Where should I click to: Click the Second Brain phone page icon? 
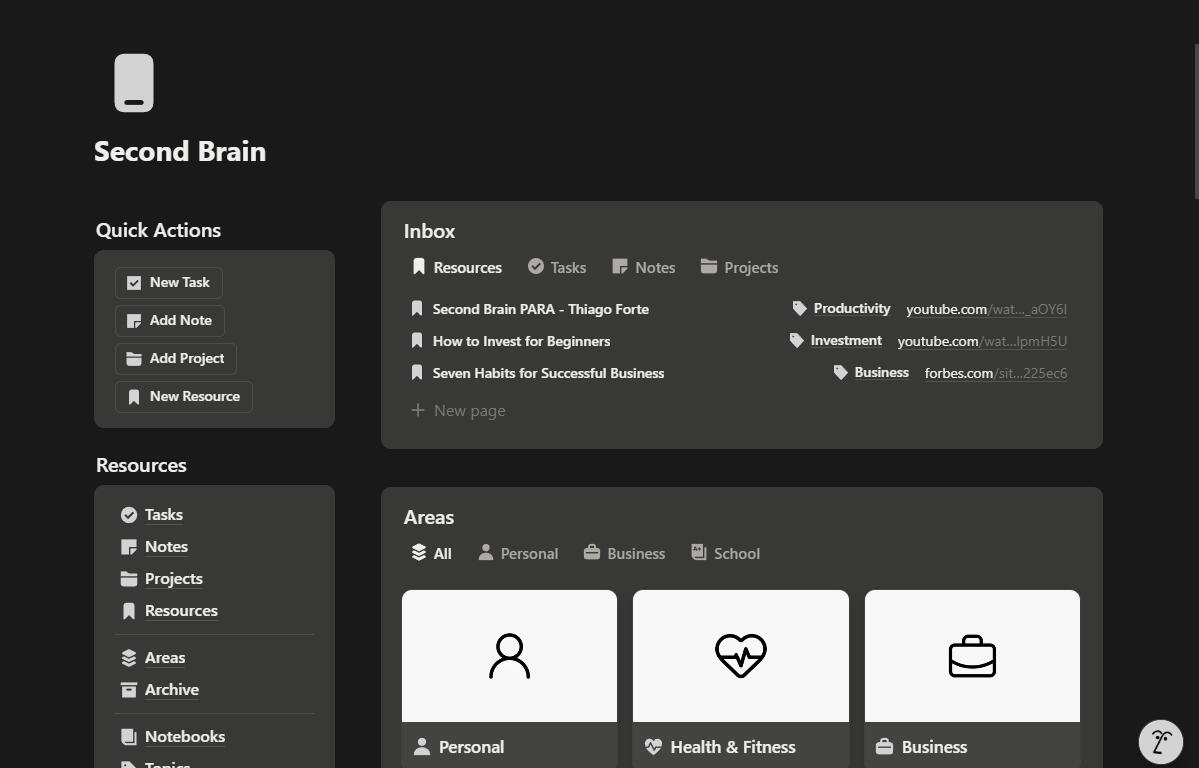134,83
